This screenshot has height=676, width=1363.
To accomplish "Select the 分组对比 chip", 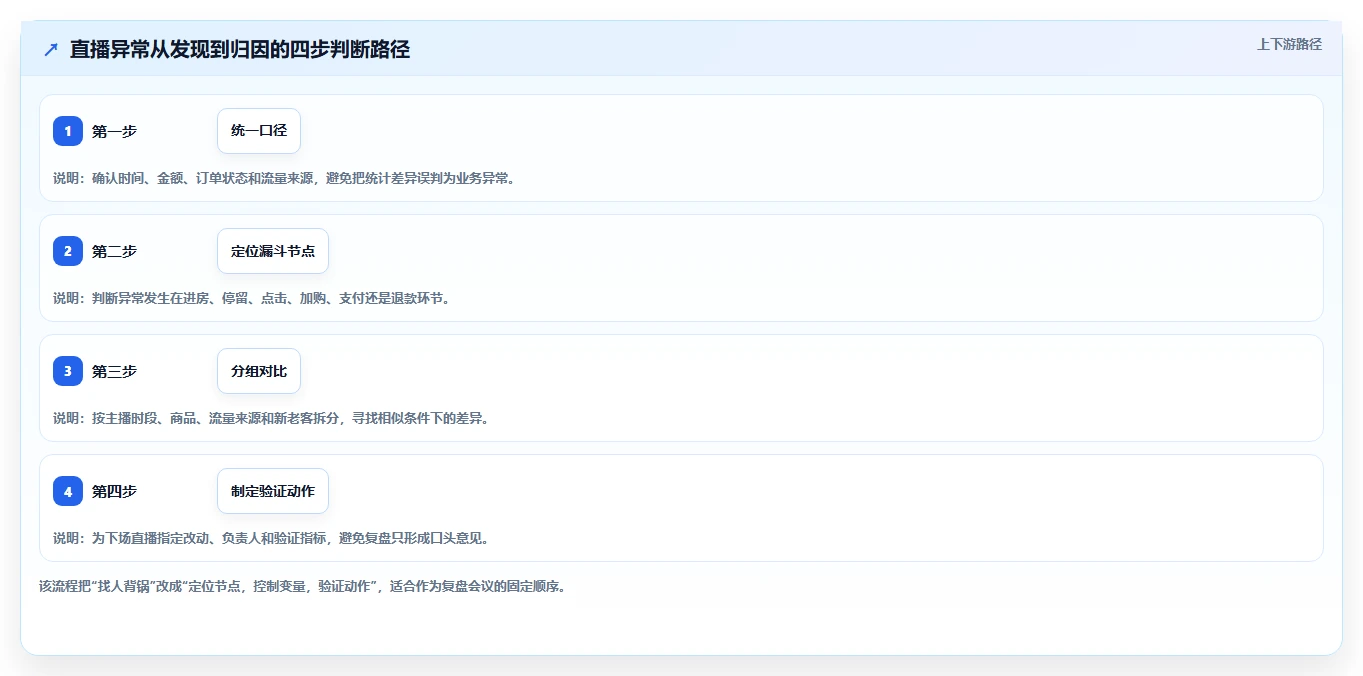I will click(259, 371).
